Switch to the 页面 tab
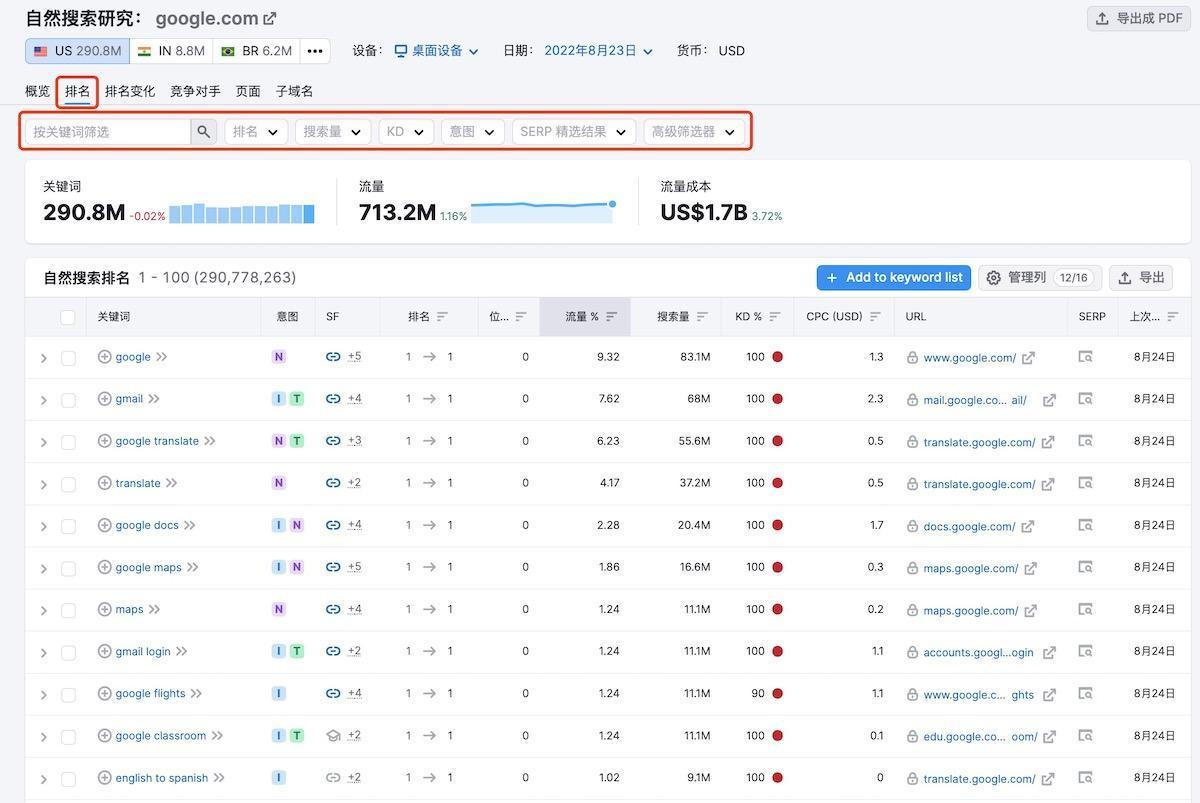Image resolution: width=1200 pixels, height=803 pixels. pos(248,91)
